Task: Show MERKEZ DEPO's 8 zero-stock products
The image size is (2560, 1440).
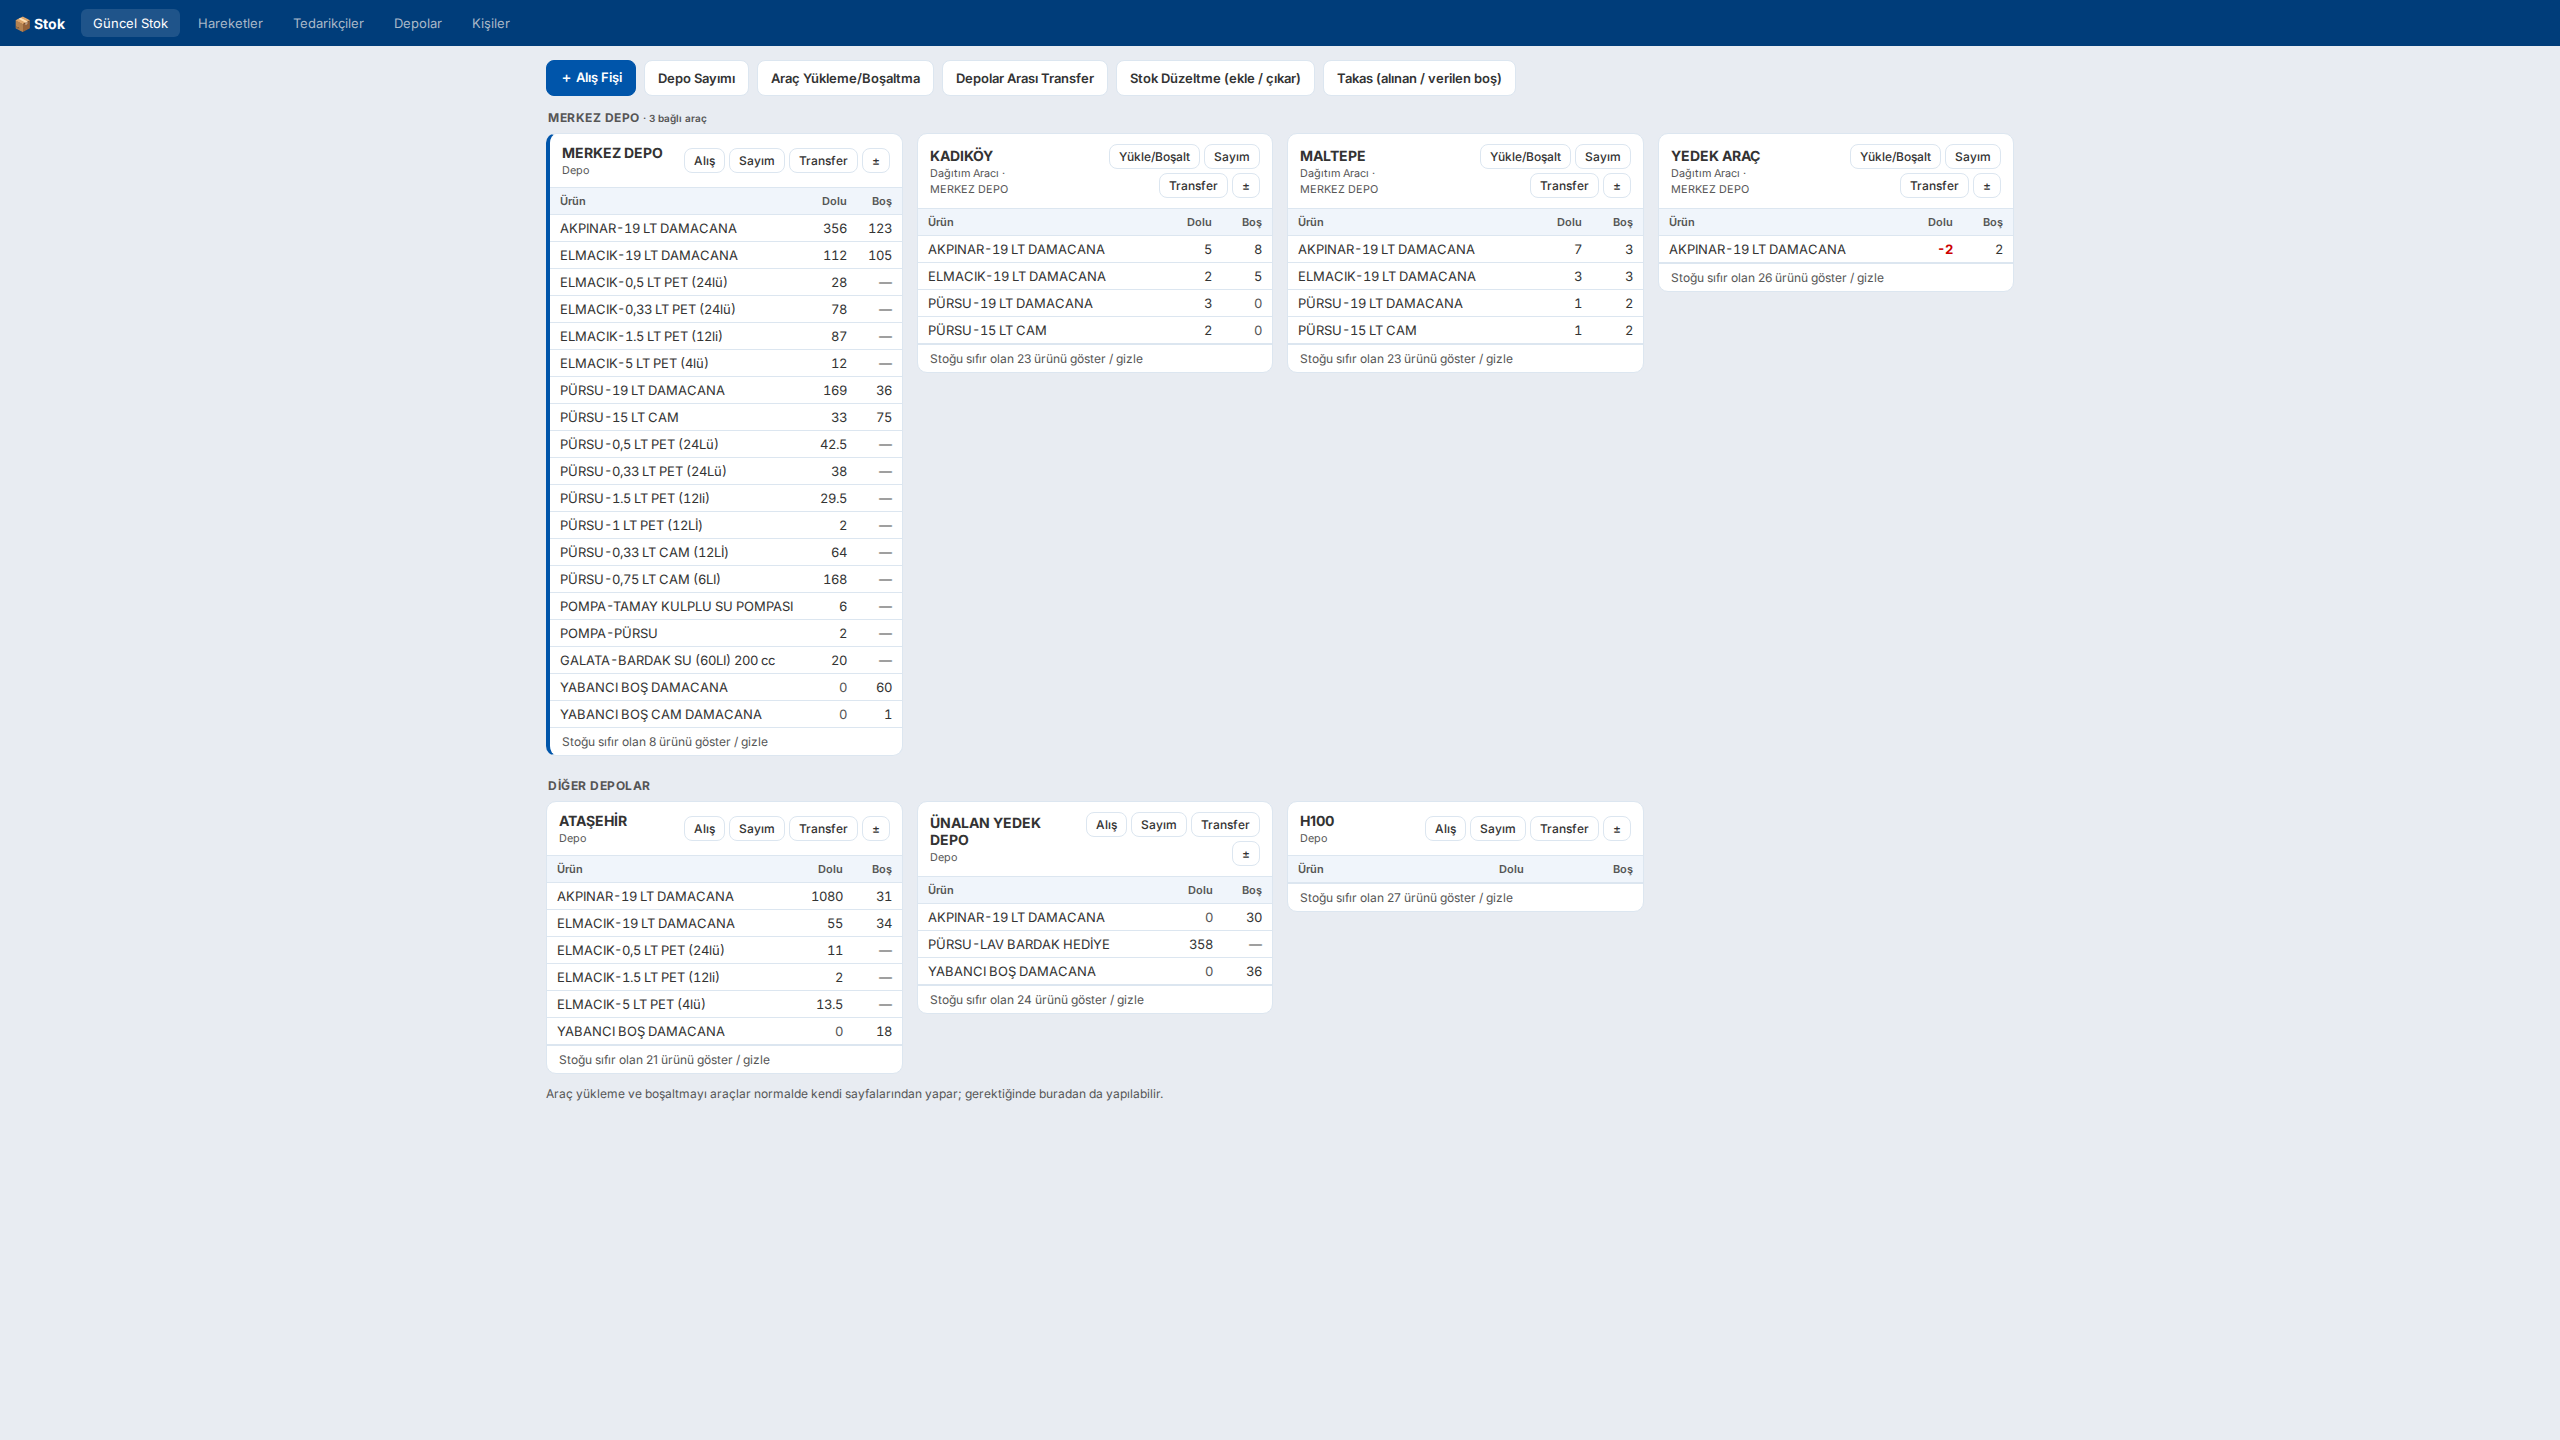Action: coord(665,742)
